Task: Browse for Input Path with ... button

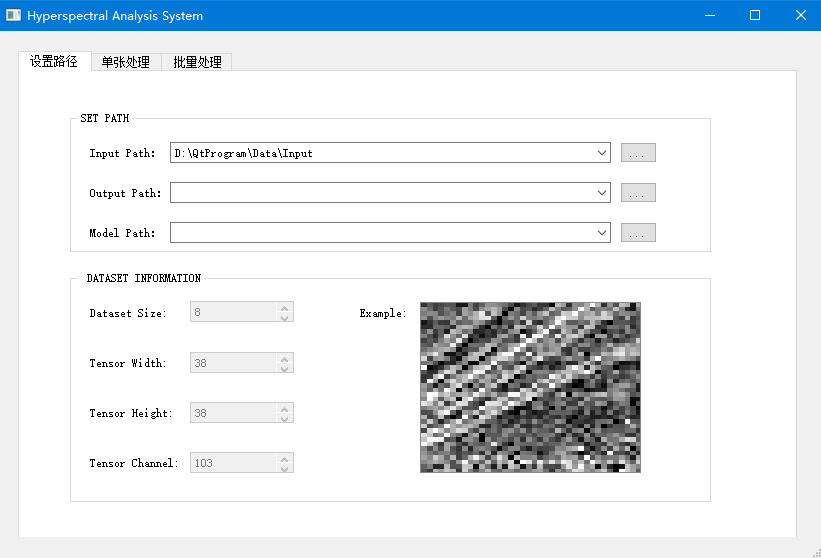Action: tap(638, 153)
